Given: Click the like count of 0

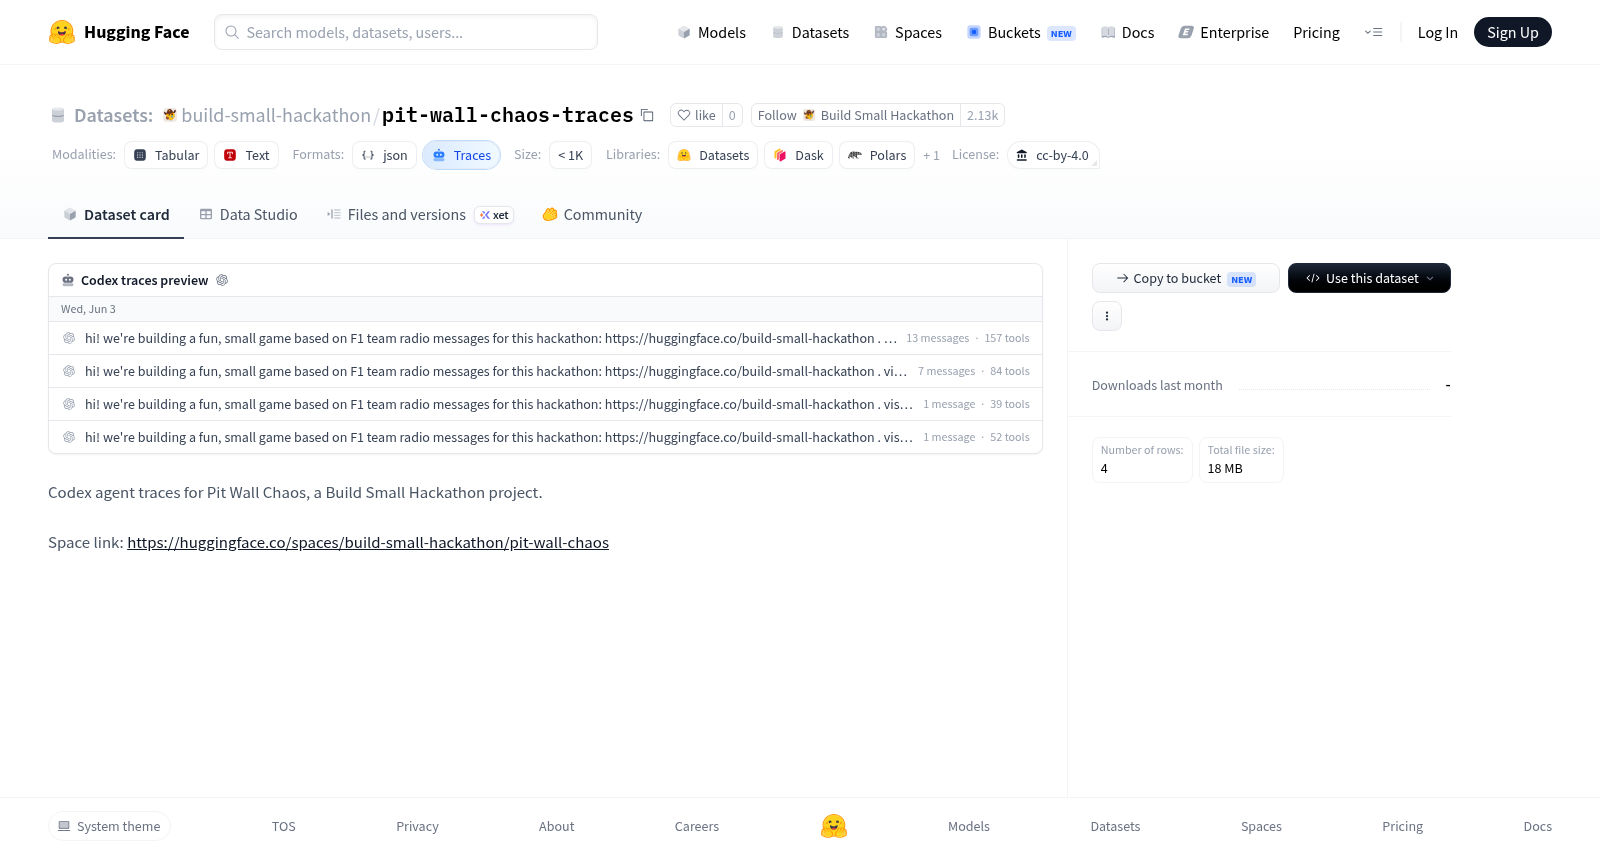Looking at the screenshot, I should click(732, 115).
